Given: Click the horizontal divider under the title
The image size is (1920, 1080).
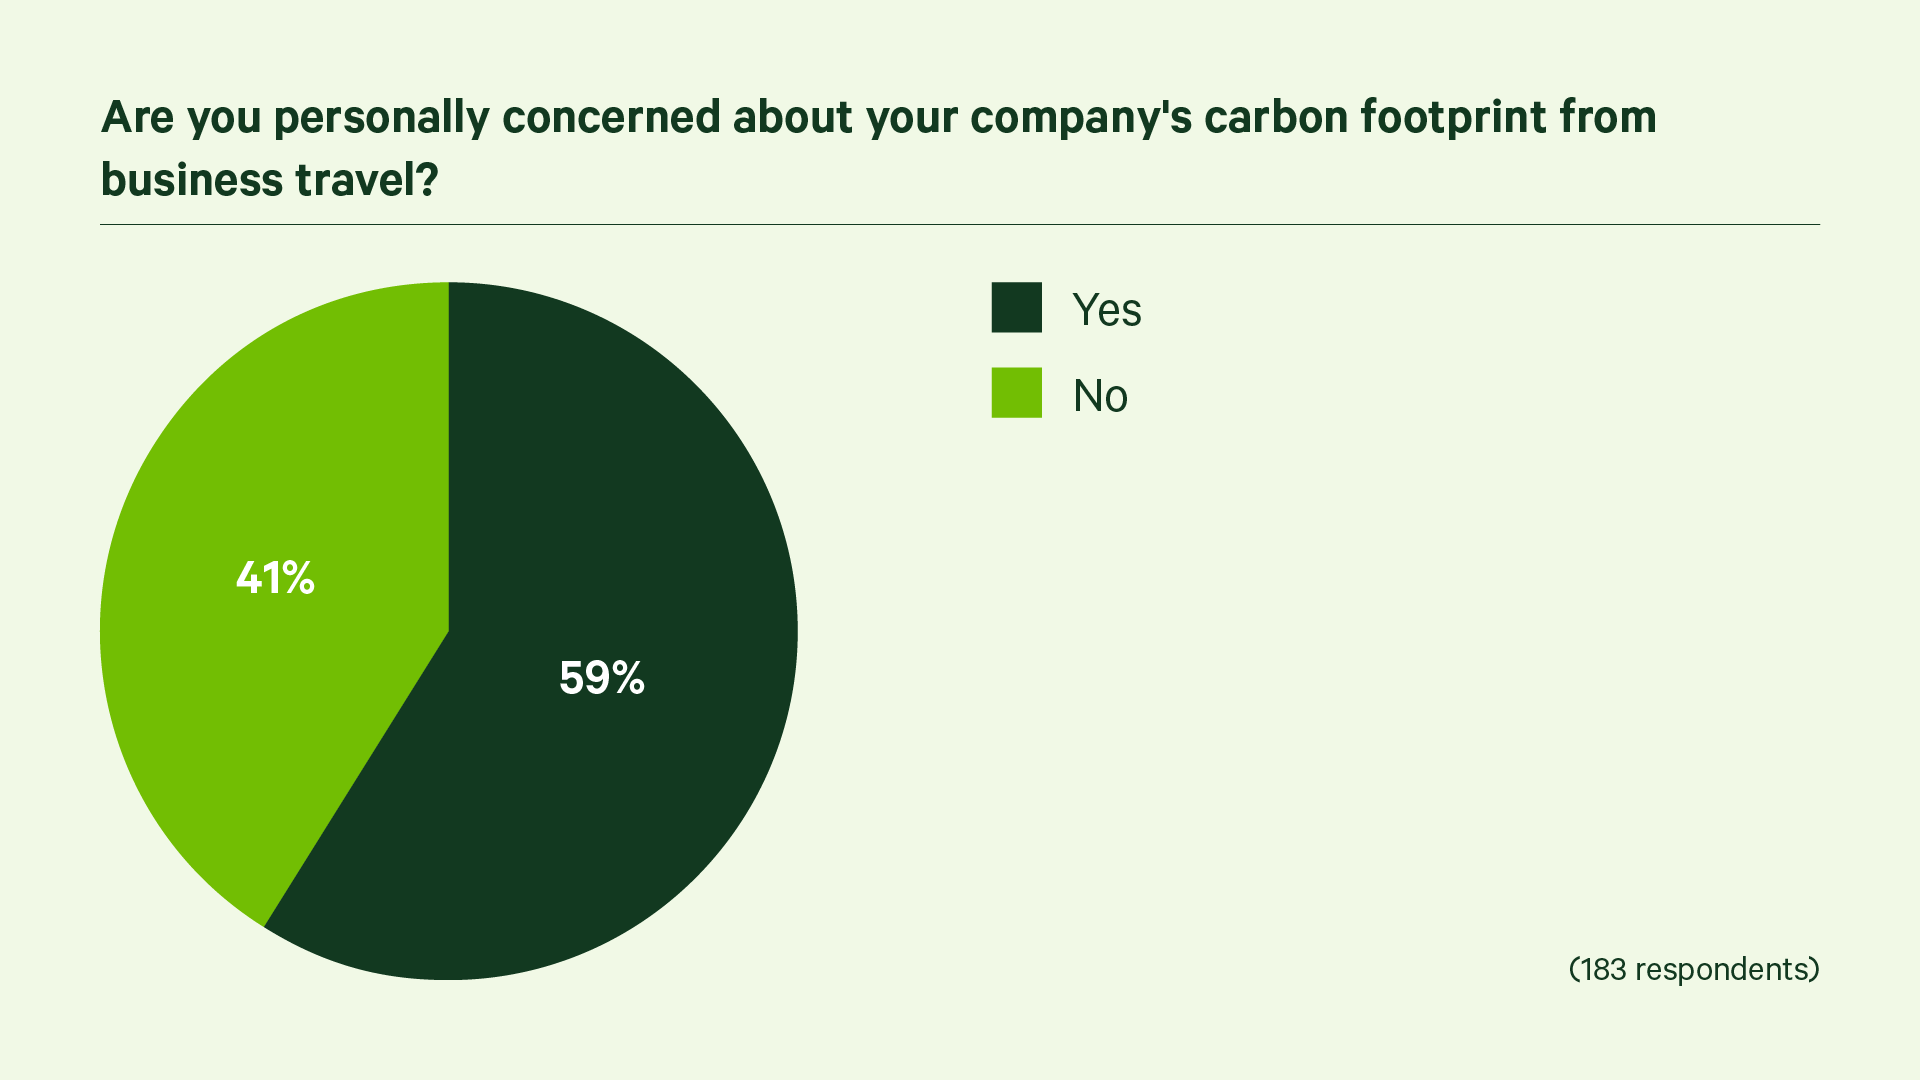Looking at the screenshot, I should pos(960,225).
